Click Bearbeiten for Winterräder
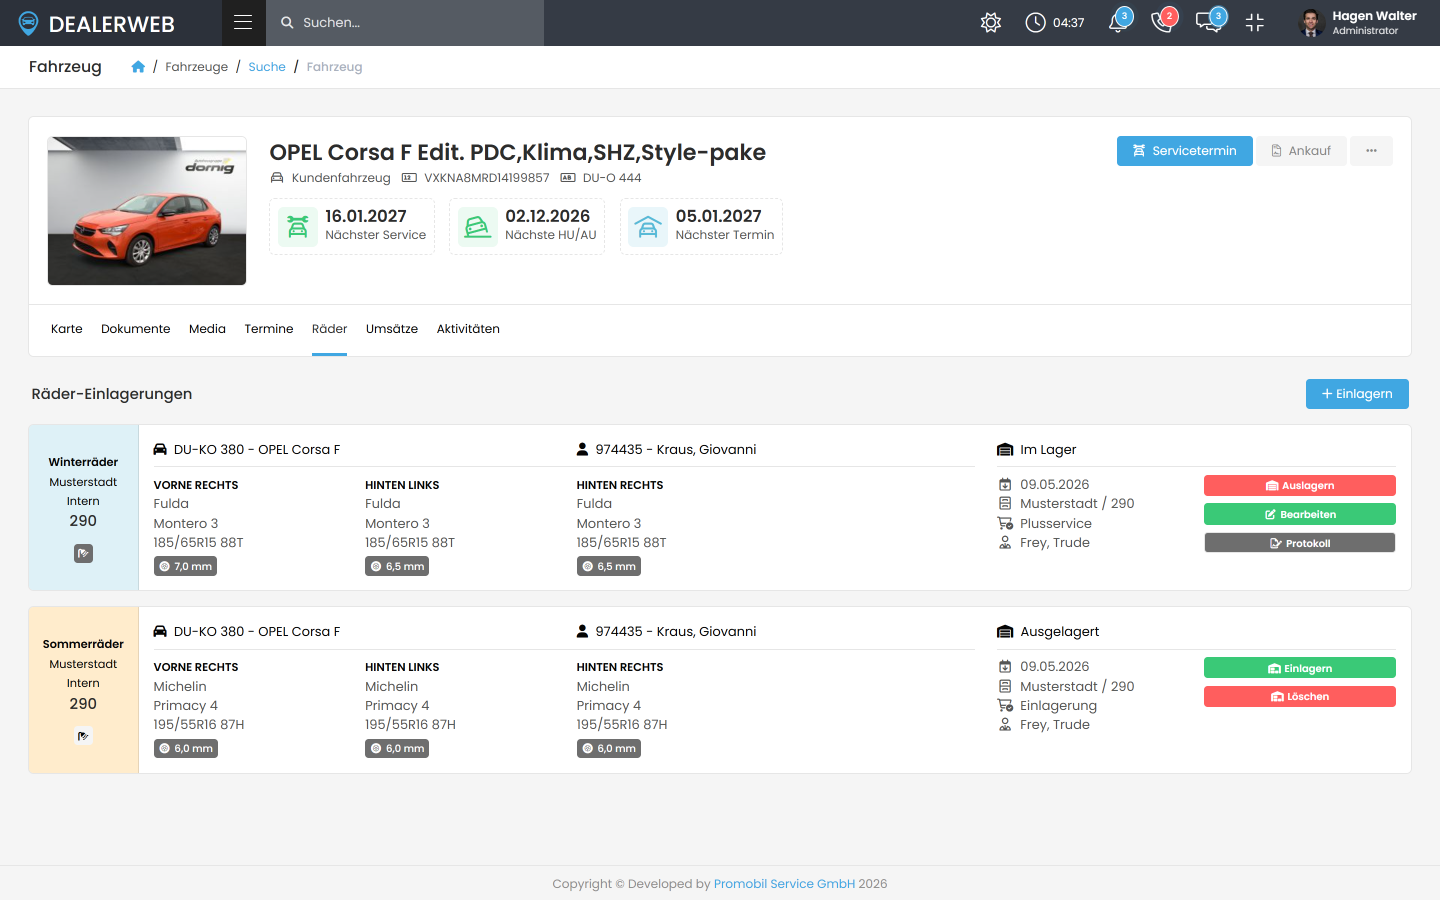Viewport: 1440px width, 900px height. click(x=1299, y=514)
